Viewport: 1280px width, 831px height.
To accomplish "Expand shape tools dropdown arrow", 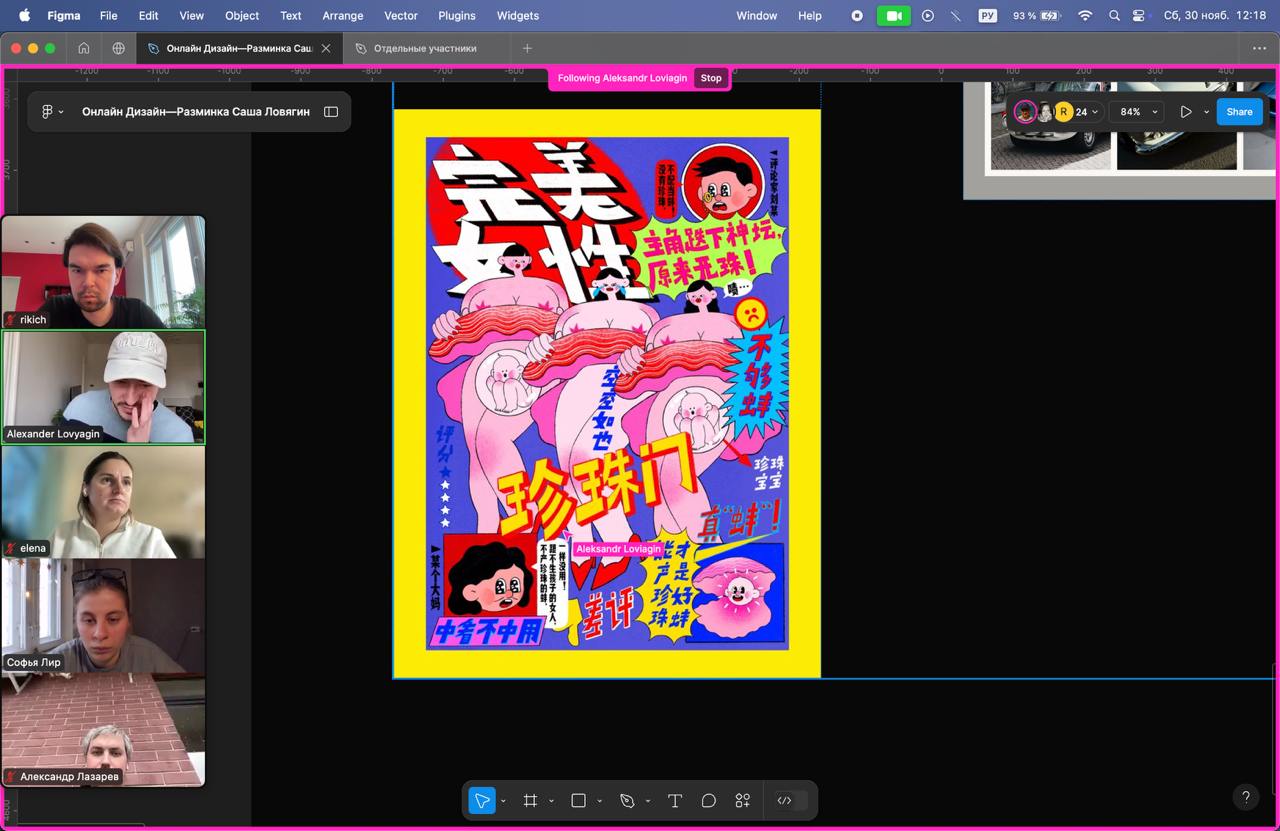I will [599, 801].
